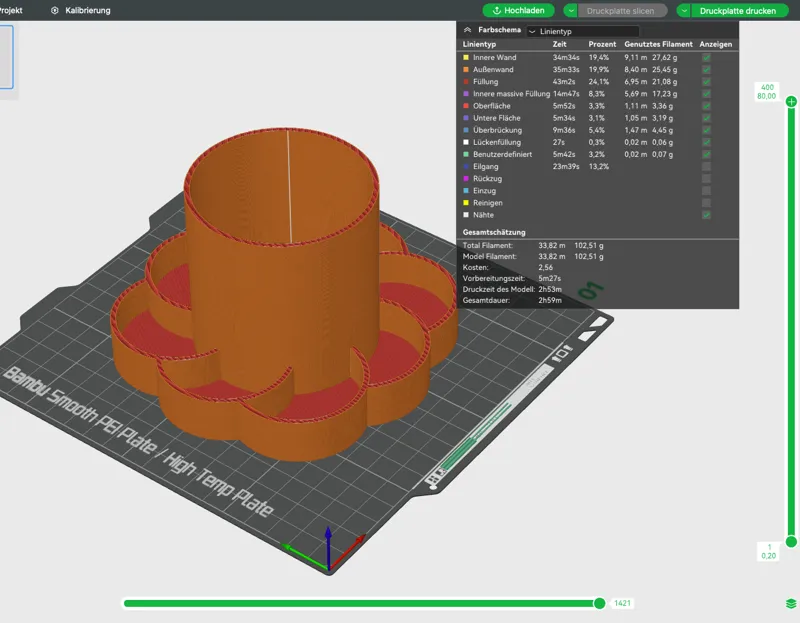Click the Kalibrierung gear icon
Screen dimensions: 800x623
coord(55,10)
